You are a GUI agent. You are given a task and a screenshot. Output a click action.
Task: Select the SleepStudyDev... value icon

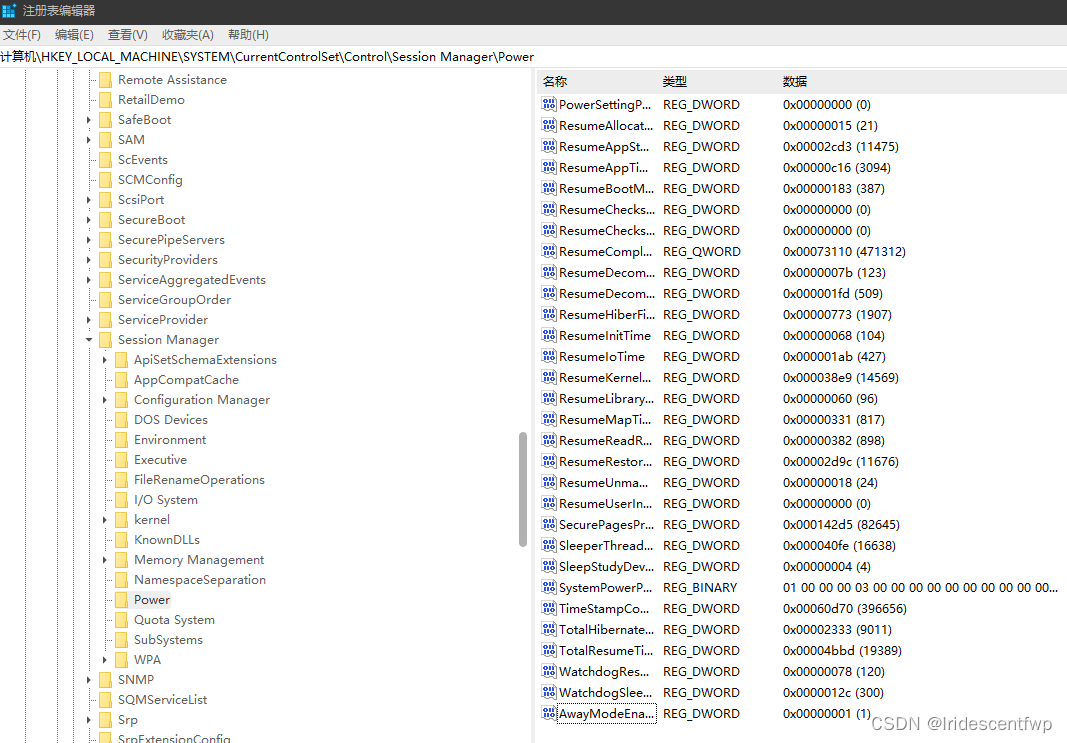(x=549, y=566)
